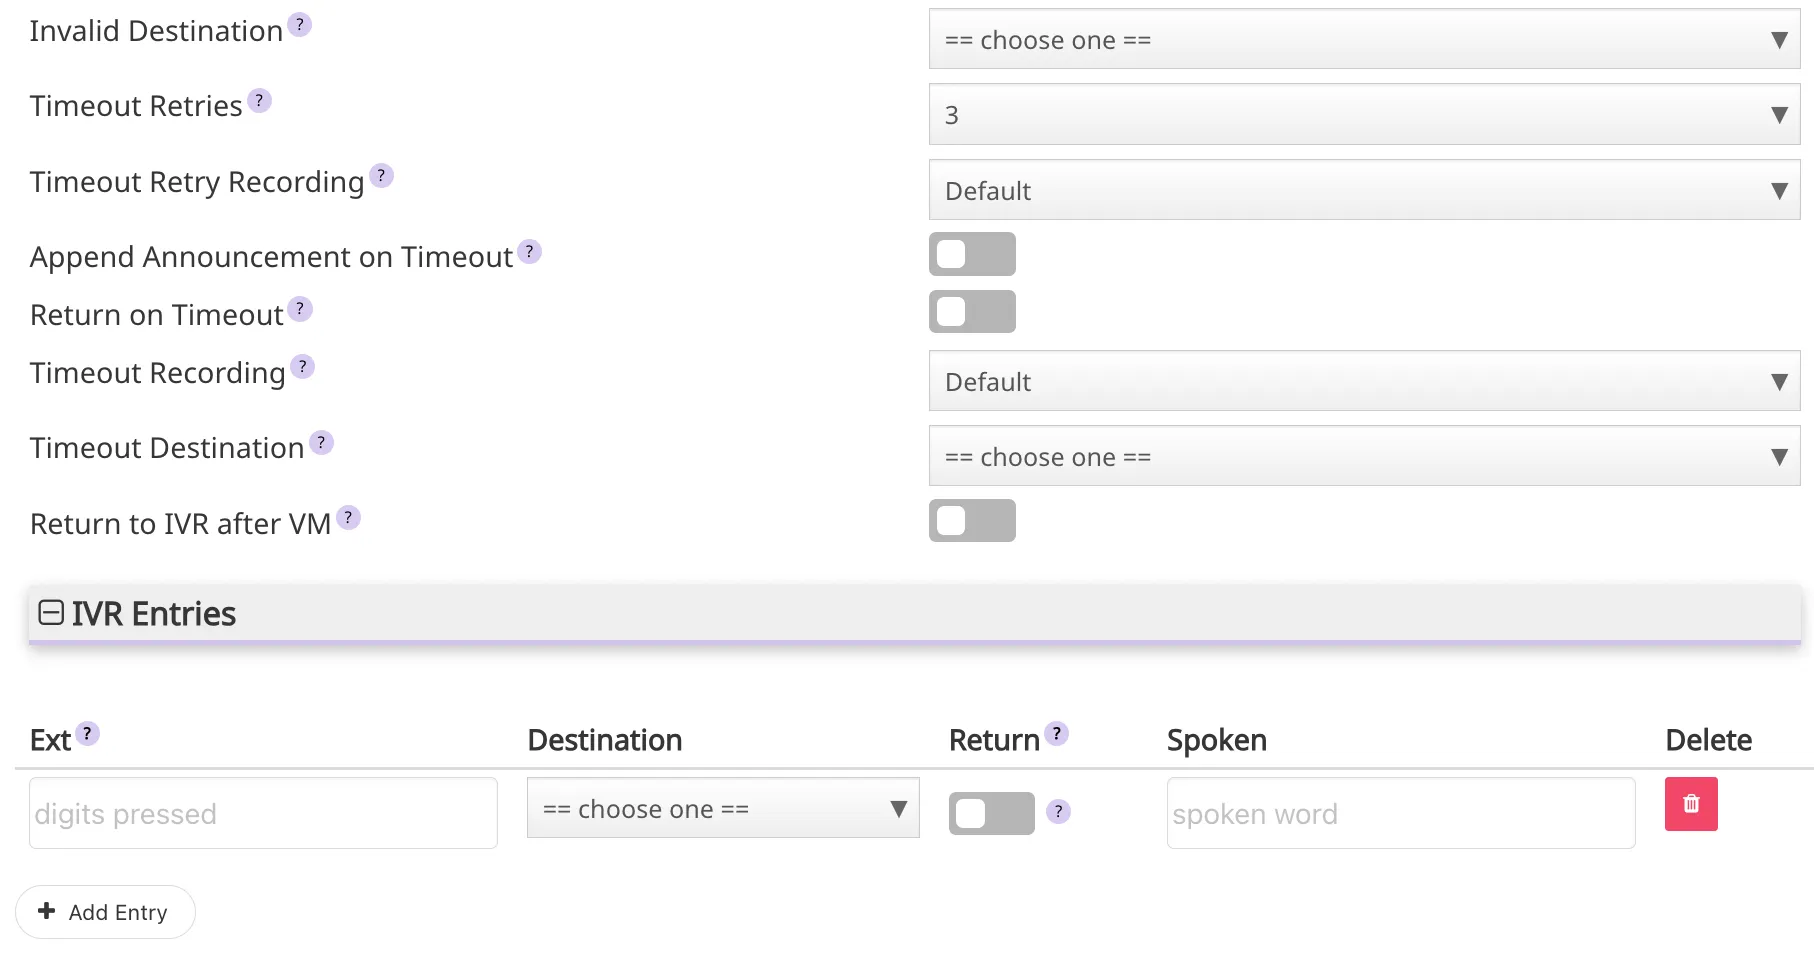The image size is (1814, 956).
Task: Open help for Timeout Retries
Action: click(259, 99)
